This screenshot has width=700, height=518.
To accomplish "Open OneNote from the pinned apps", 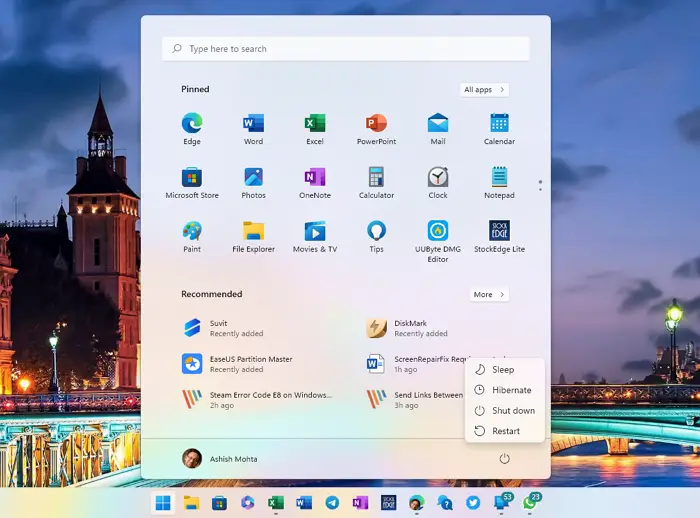I will 315,183.
